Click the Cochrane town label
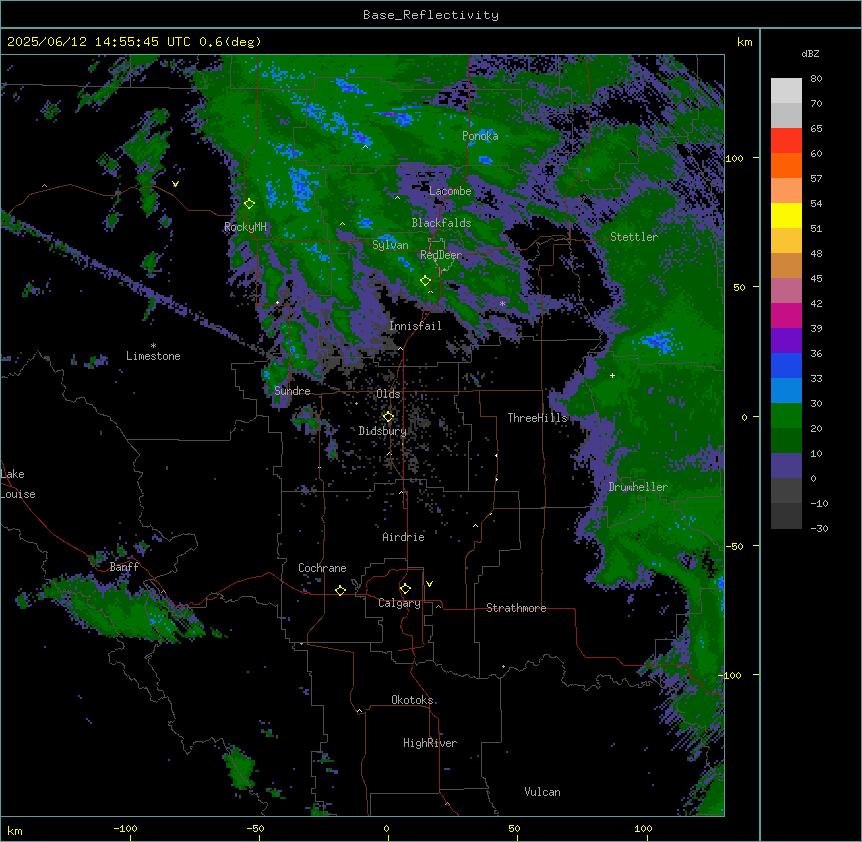 322,568
